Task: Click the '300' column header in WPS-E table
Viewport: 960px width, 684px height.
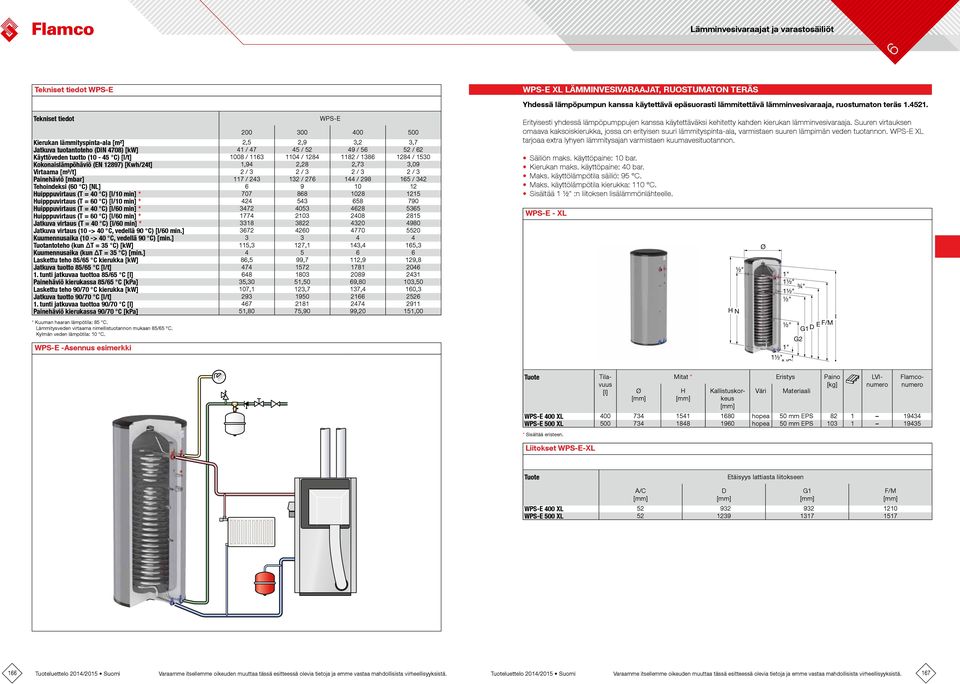Action: pyautogui.click(x=302, y=132)
